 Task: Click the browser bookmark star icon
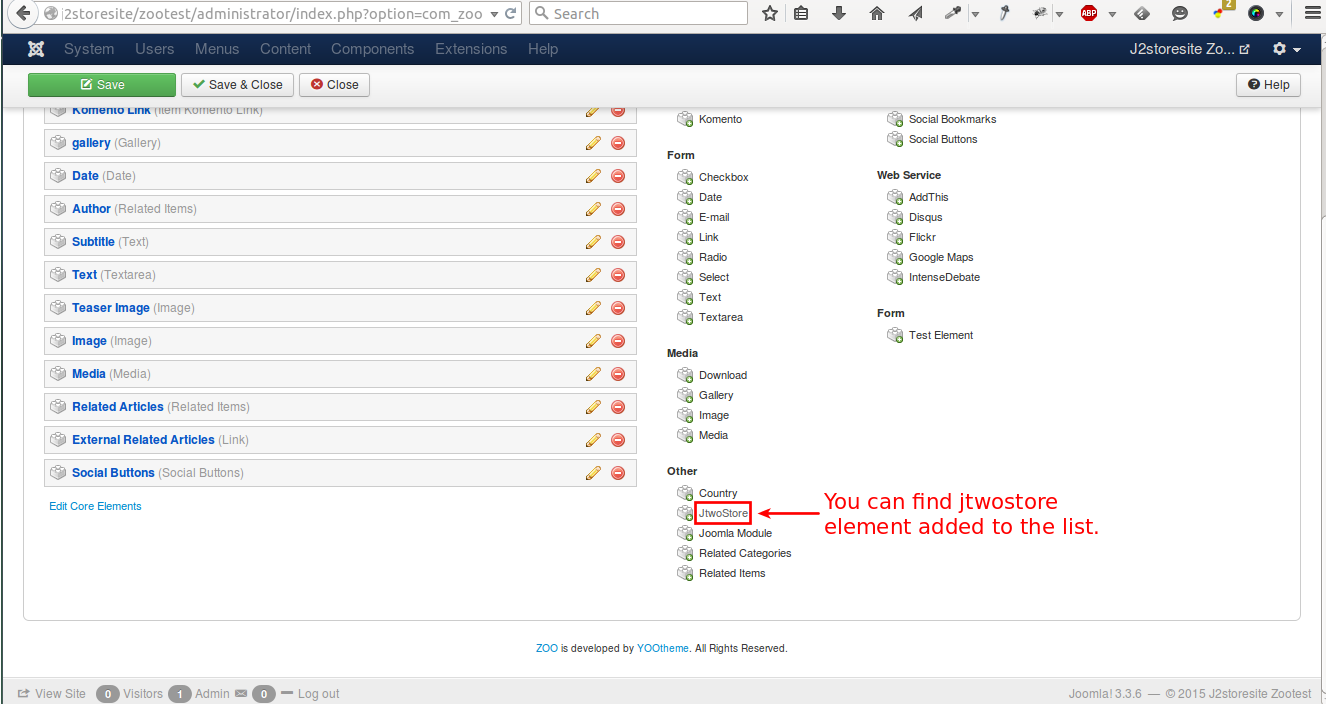pyautogui.click(x=770, y=14)
